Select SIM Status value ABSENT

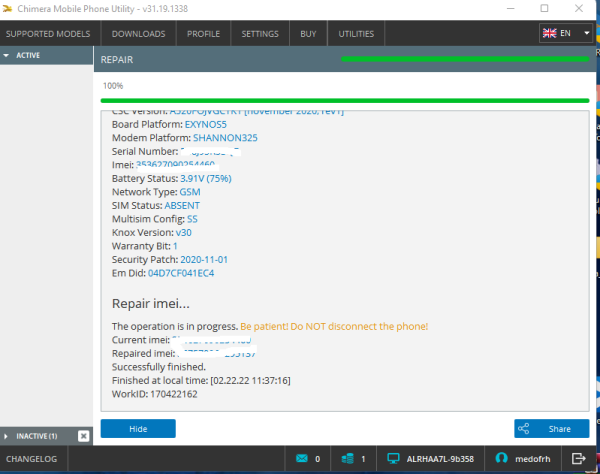tap(182, 205)
